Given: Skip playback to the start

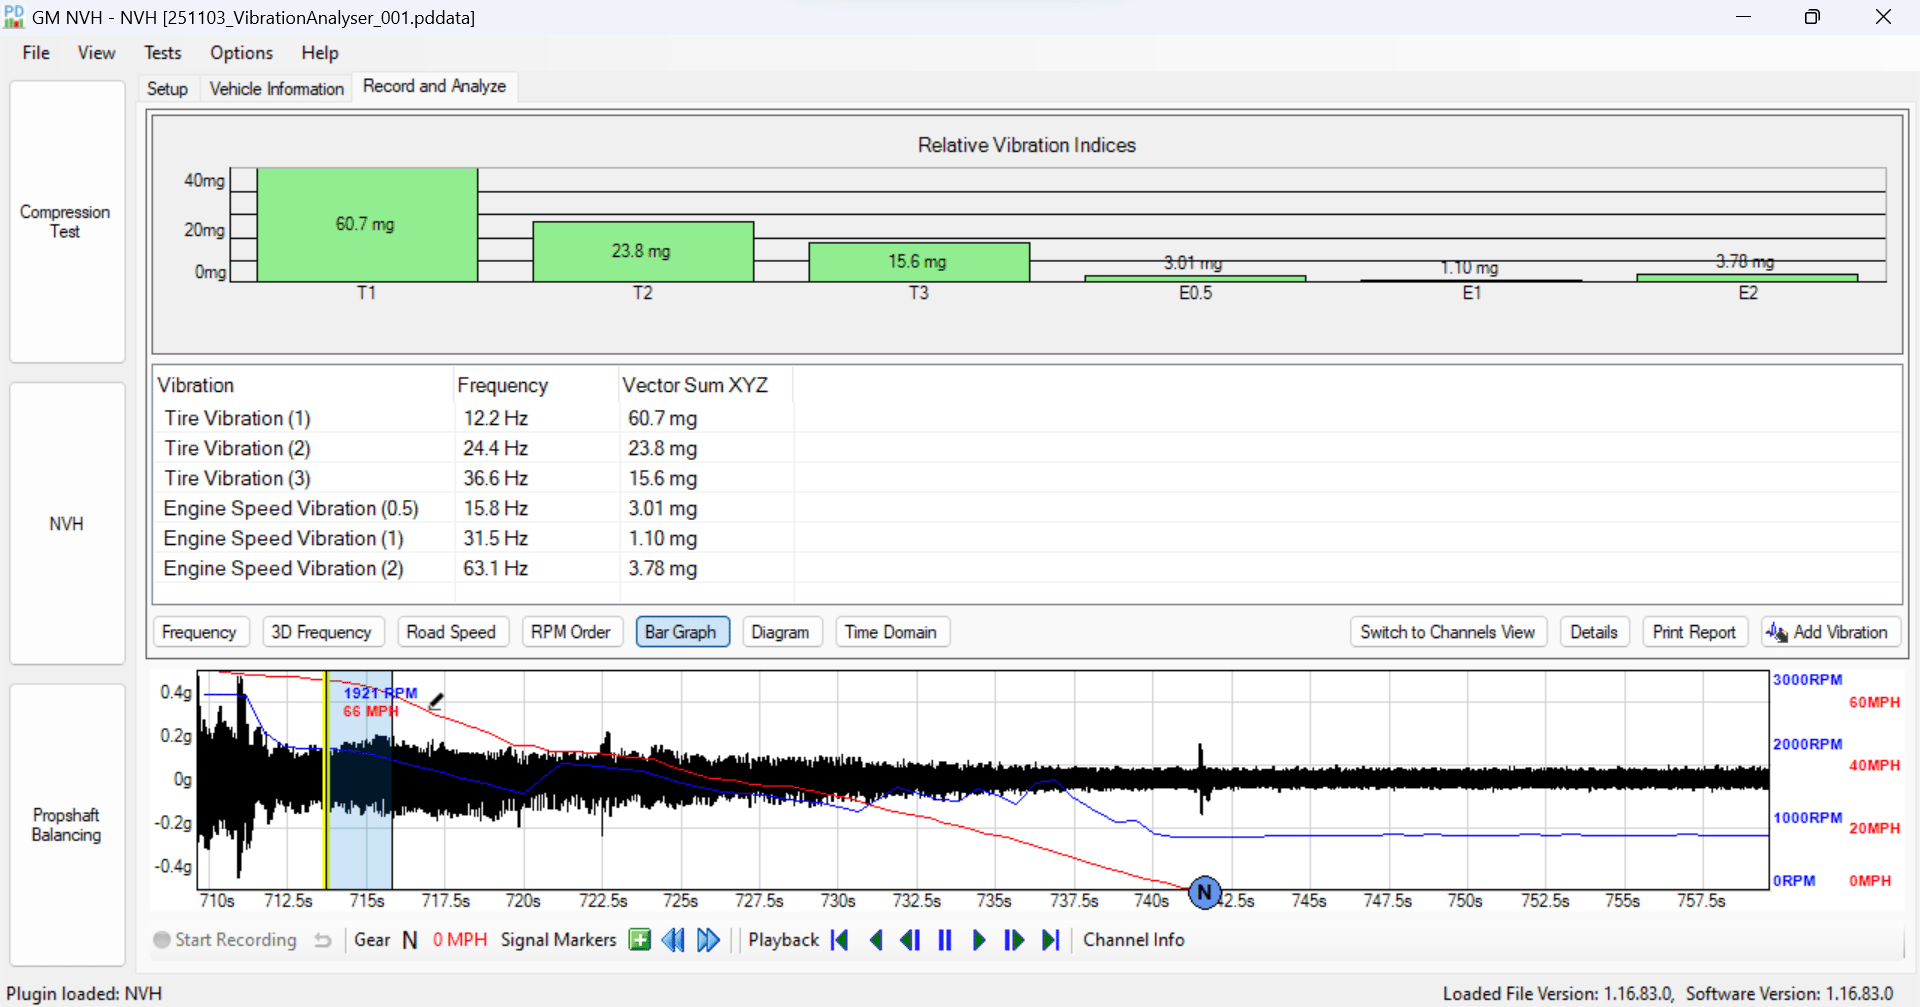Looking at the screenshot, I should point(840,940).
